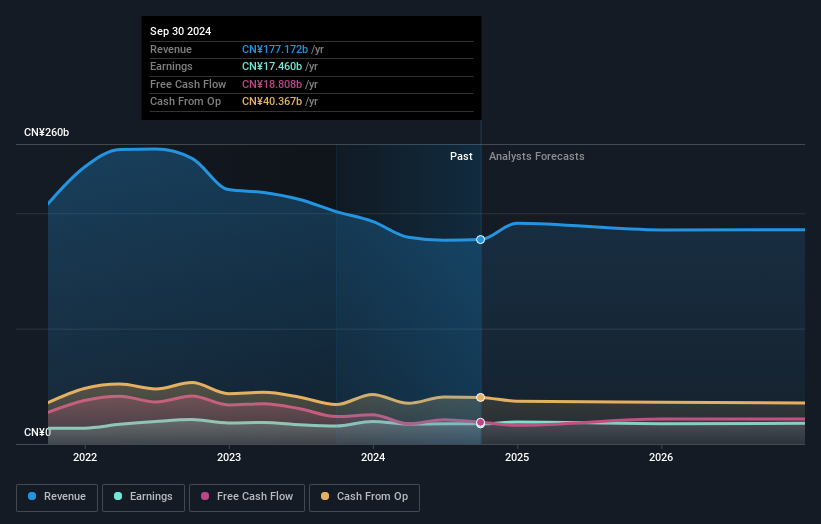Click the Free Cash Flow label in tooltip
Image resolution: width=821 pixels, height=524 pixels.
(x=188, y=84)
